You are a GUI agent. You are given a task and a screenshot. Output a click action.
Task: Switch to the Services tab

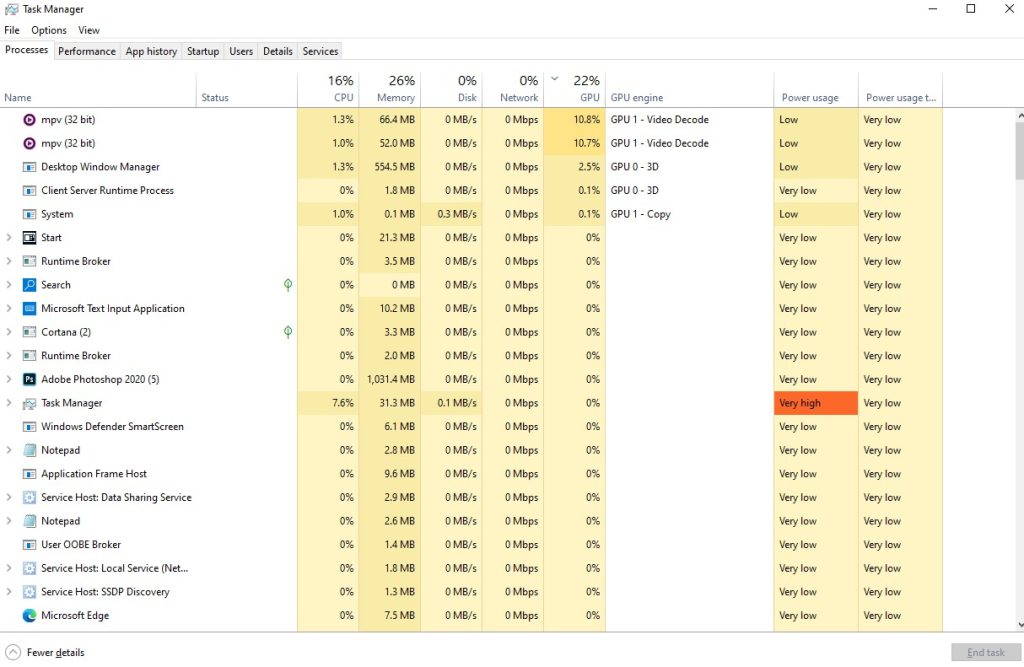click(320, 51)
